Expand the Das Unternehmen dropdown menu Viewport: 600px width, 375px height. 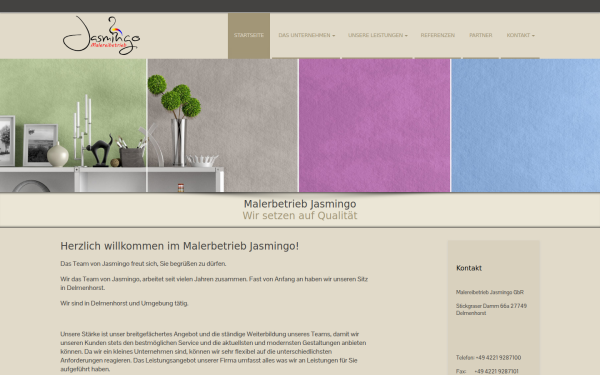coord(307,35)
